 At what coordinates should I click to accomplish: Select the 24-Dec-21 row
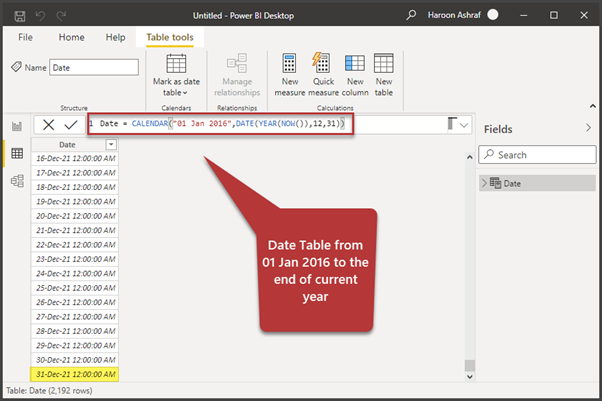[75, 273]
